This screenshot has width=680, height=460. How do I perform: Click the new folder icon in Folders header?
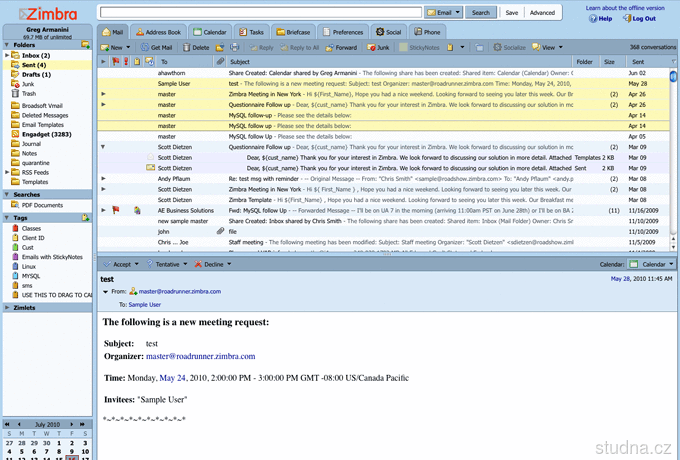coord(85,46)
